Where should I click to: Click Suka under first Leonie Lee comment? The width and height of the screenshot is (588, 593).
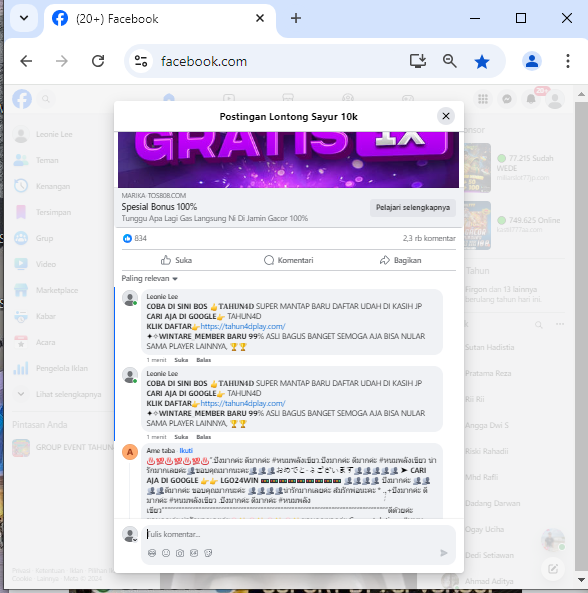click(181, 360)
